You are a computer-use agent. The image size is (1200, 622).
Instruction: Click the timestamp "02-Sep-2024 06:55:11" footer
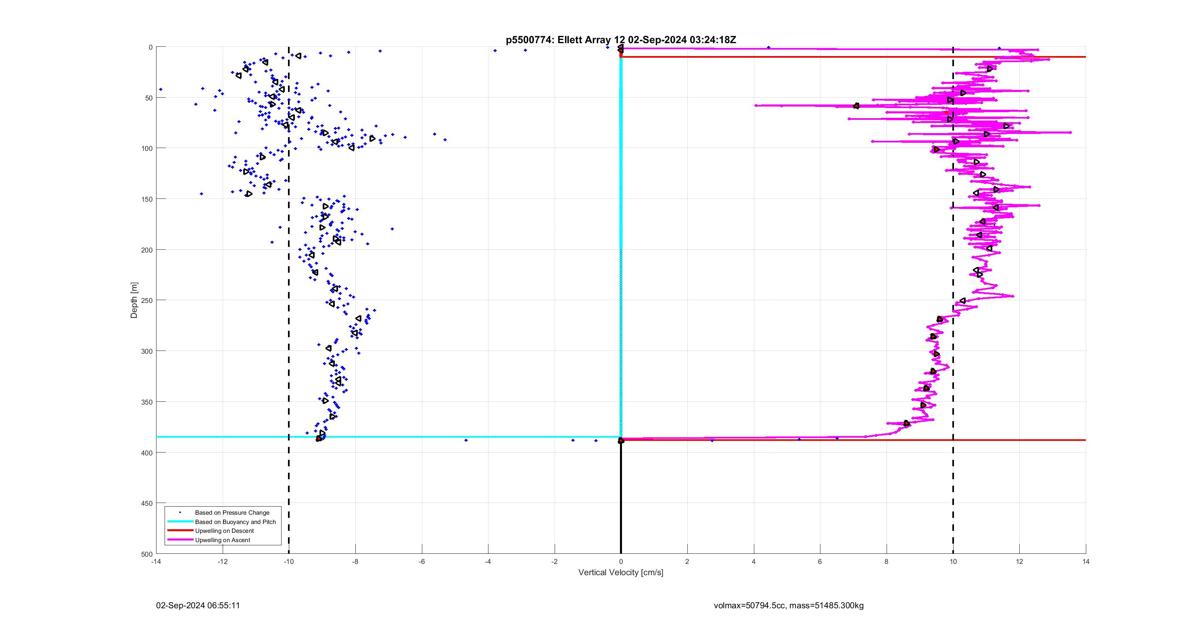(x=198, y=606)
